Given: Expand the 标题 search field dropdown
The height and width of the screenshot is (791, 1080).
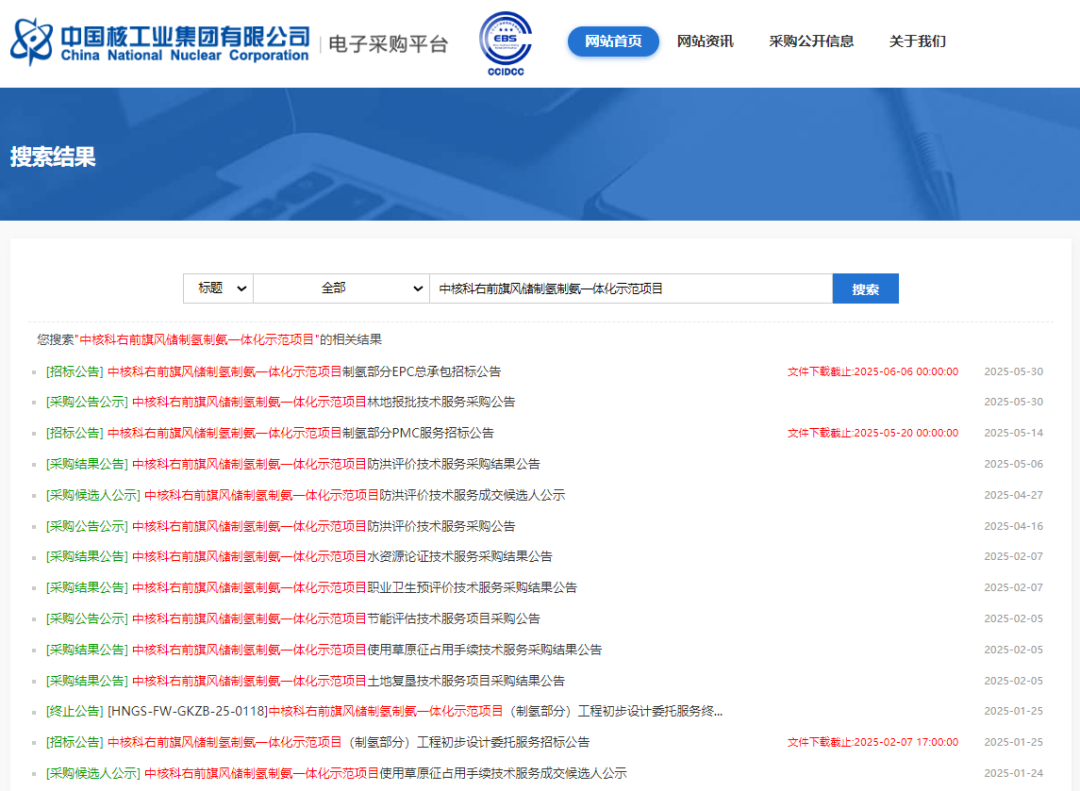Looking at the screenshot, I should [218, 288].
